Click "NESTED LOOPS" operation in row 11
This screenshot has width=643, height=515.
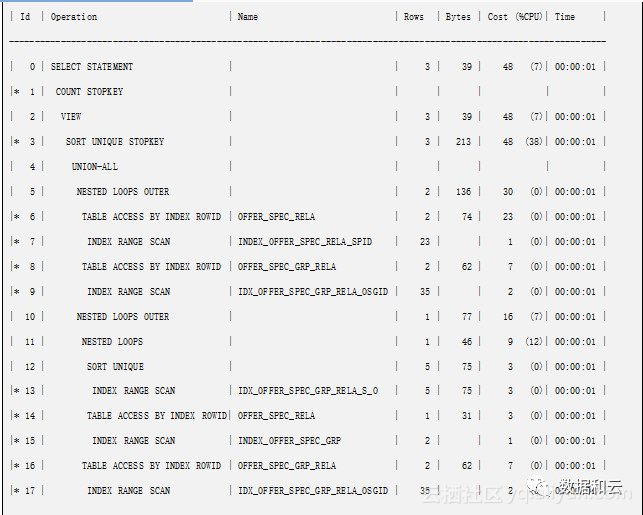click(x=112, y=342)
